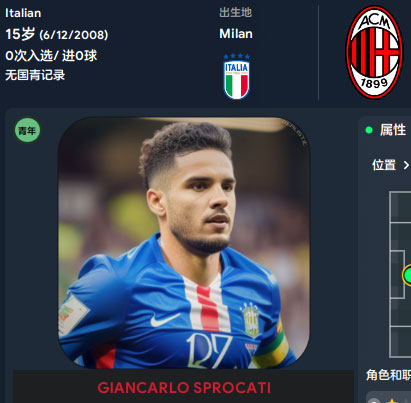Open the AC Milan club crest
The width and height of the screenshot is (411, 403).
(x=374, y=52)
